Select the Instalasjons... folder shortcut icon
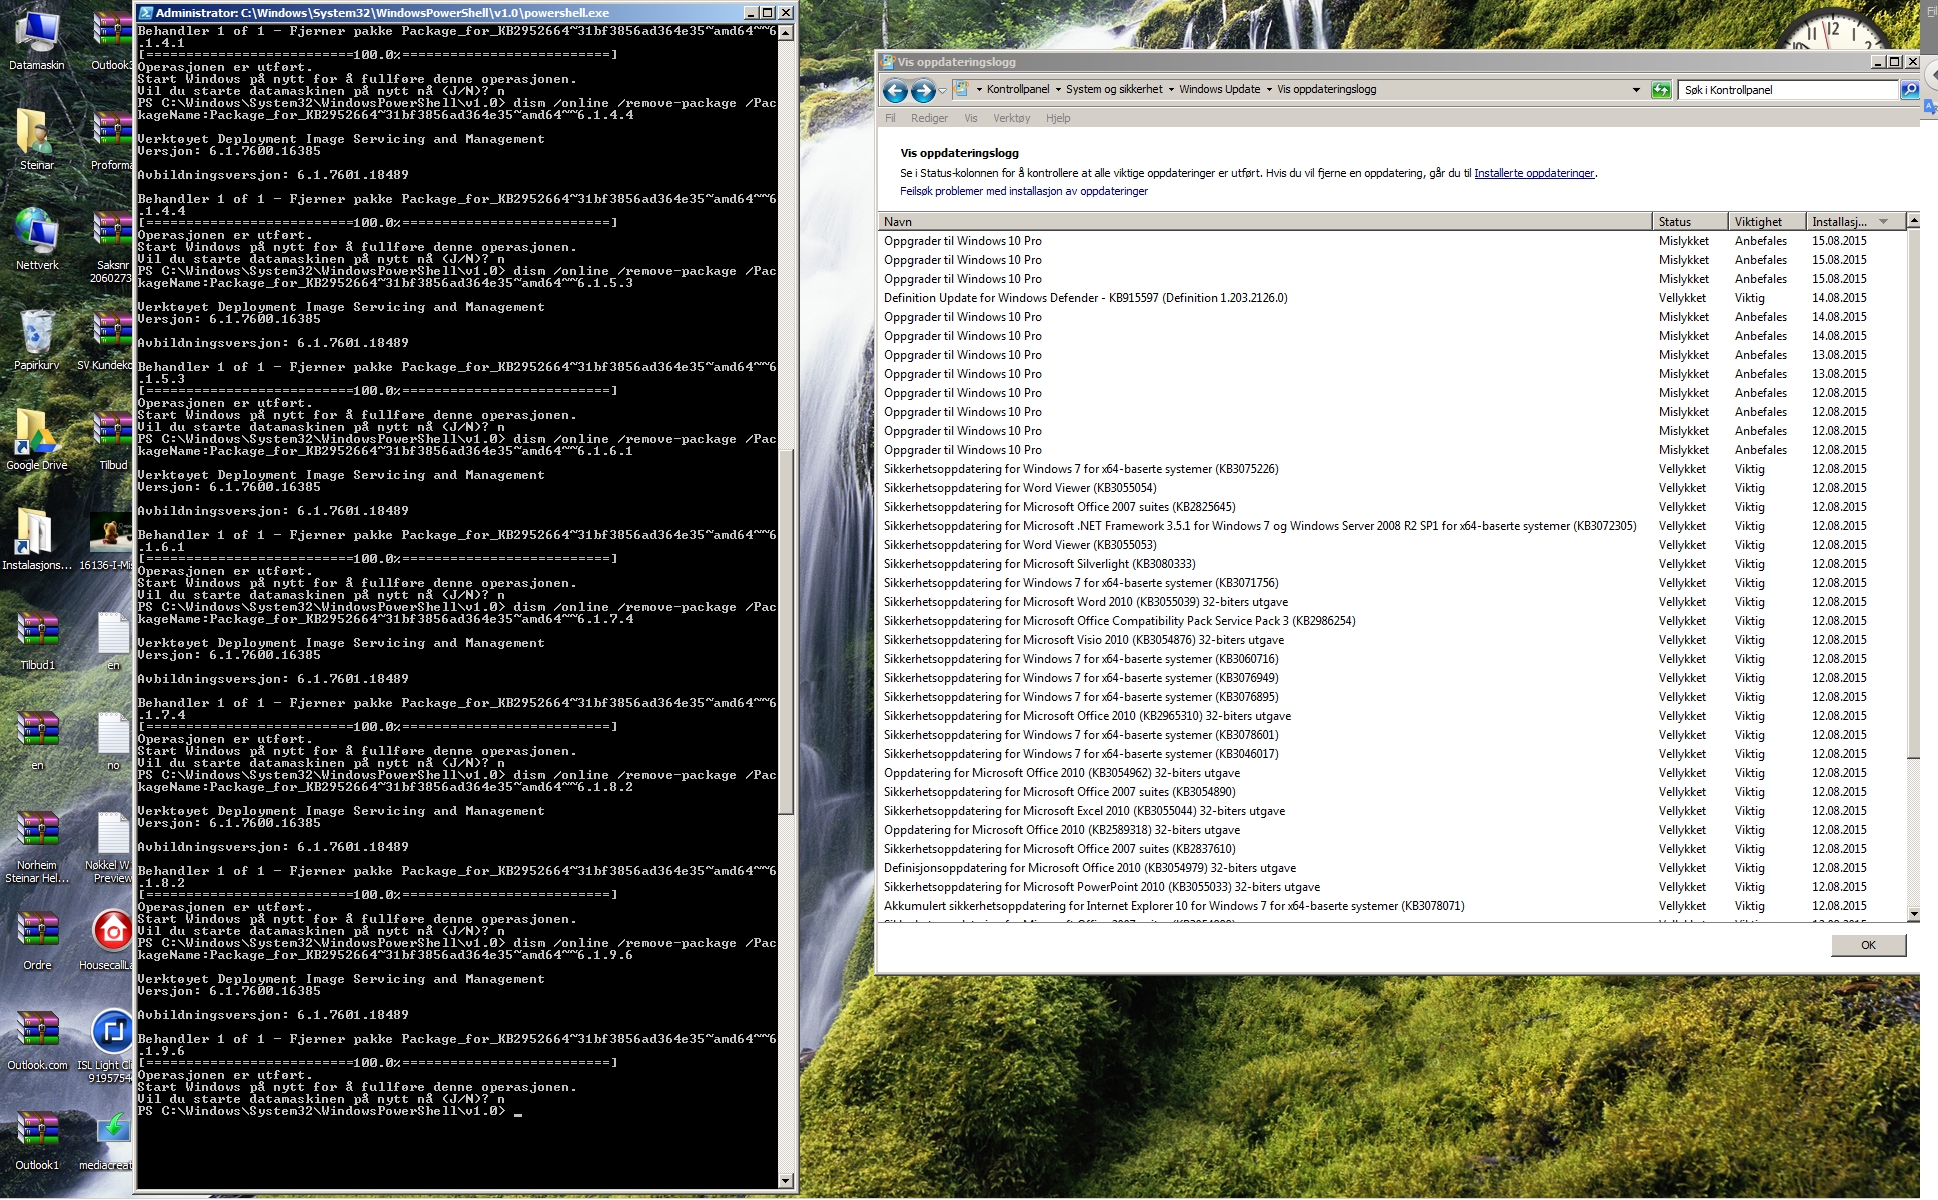The width and height of the screenshot is (1938, 1200). (x=37, y=540)
